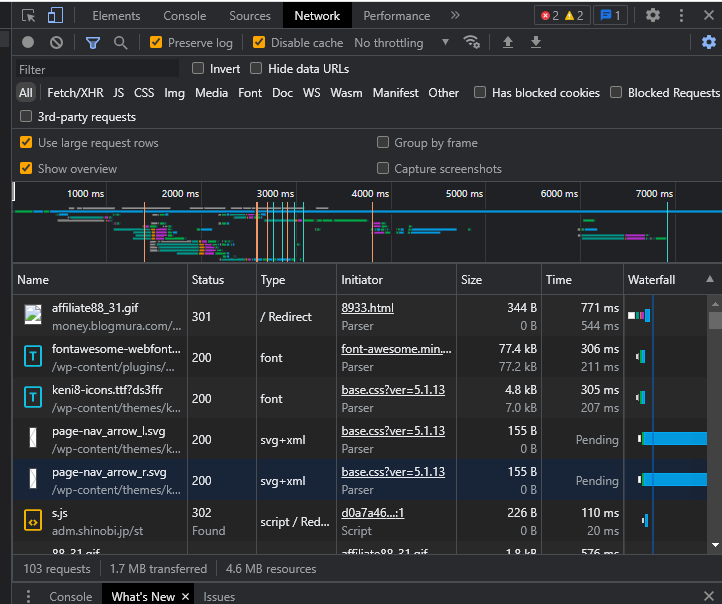Click the Filter text input
The height and width of the screenshot is (604, 722).
click(x=97, y=70)
